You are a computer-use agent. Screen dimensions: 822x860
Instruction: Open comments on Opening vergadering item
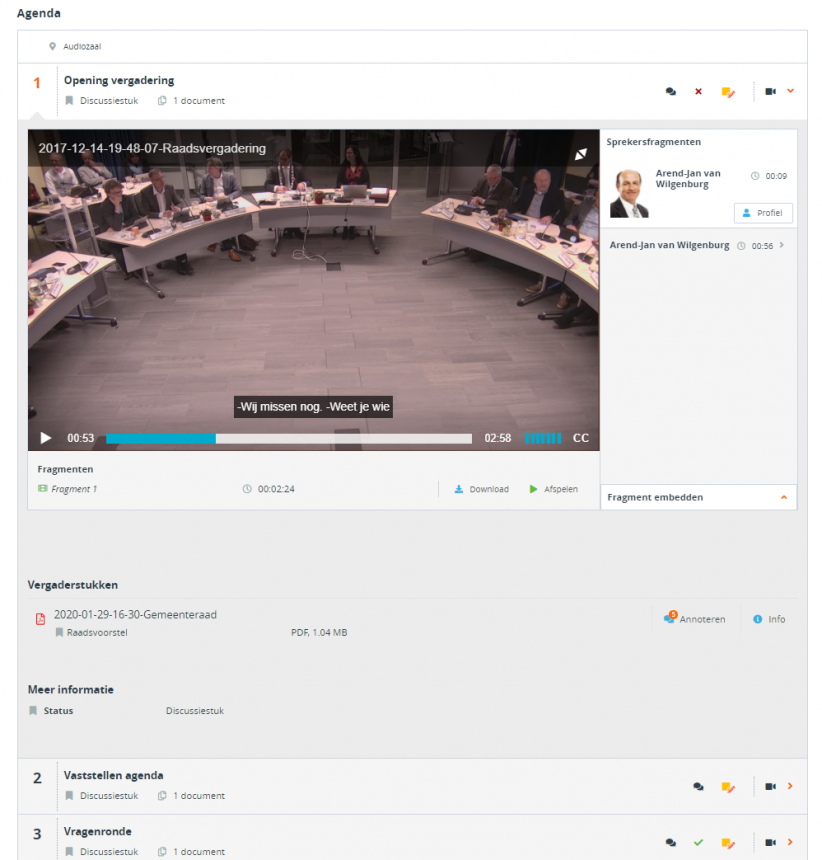click(x=671, y=92)
